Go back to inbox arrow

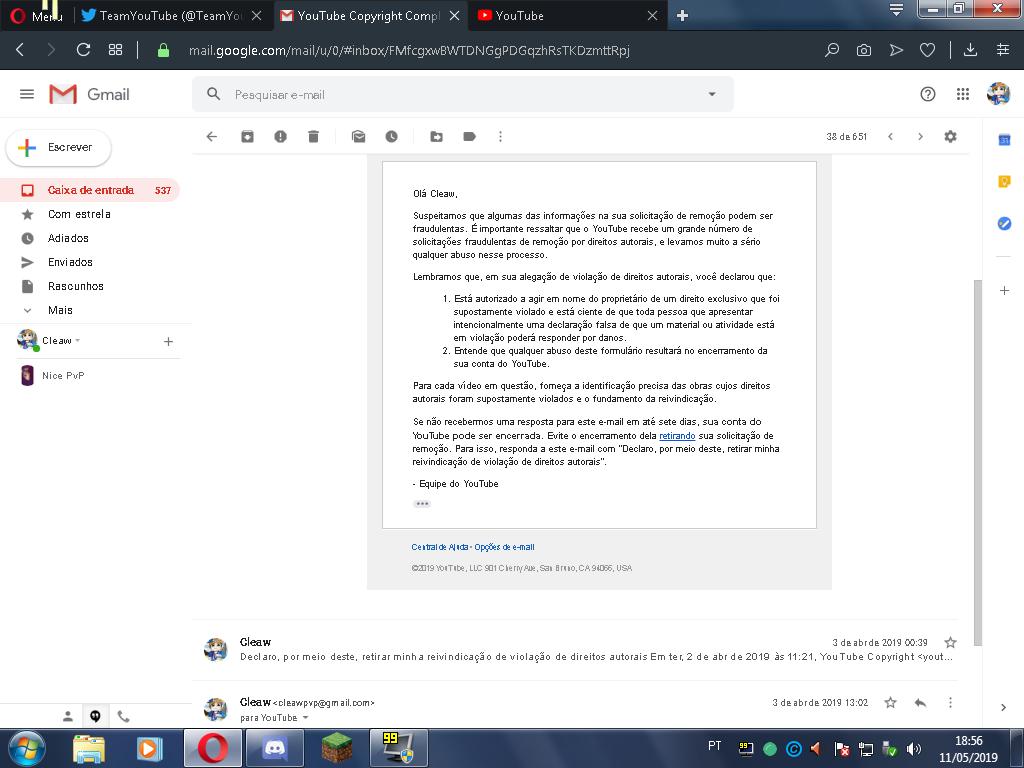(212, 136)
